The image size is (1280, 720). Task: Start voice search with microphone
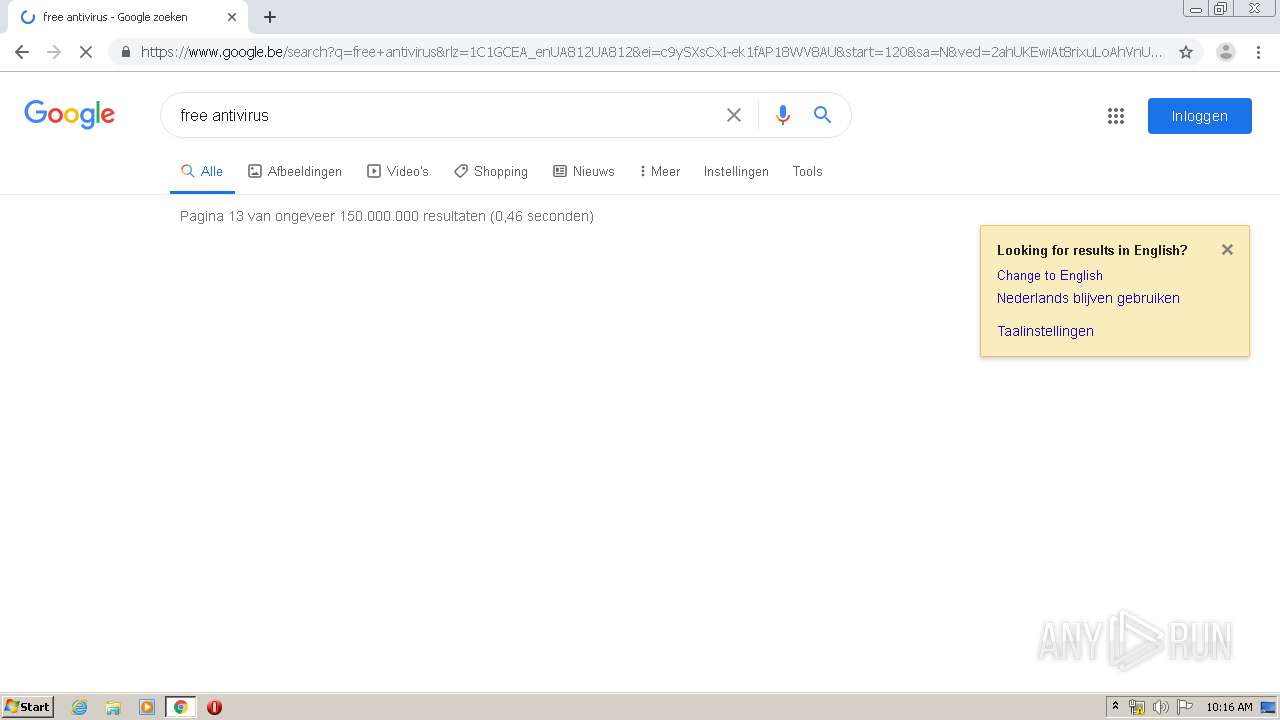783,115
